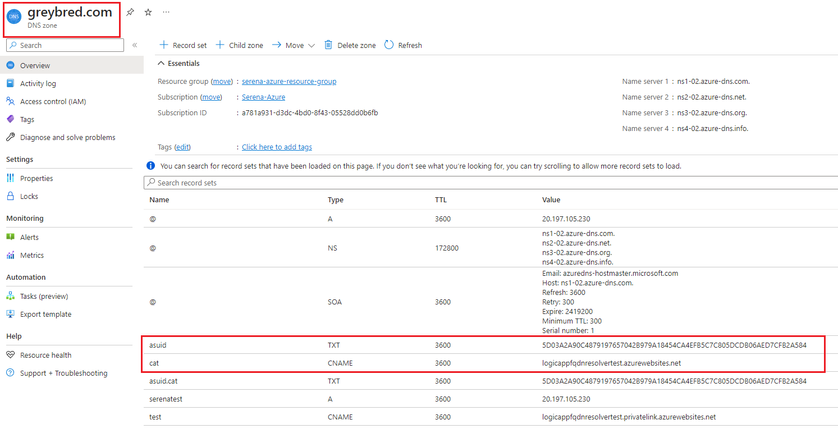This screenshot has height=436, width=838.
Task: Click the Tasks (preview) icon
Action: click(x=10, y=295)
